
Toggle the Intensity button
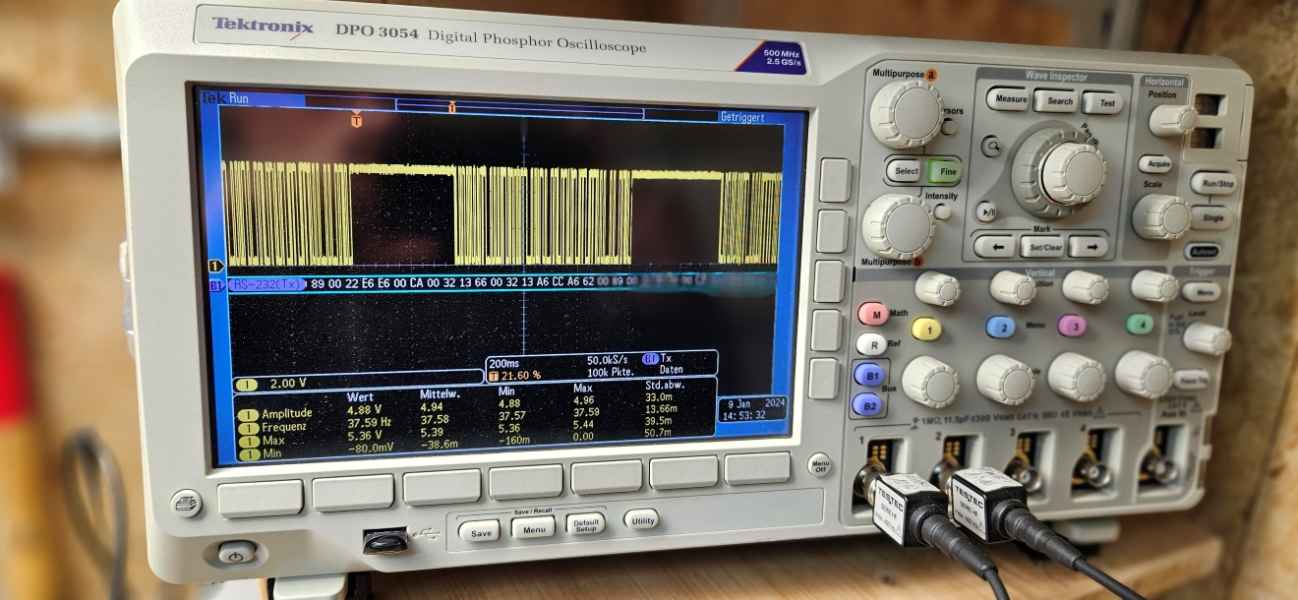click(x=942, y=211)
